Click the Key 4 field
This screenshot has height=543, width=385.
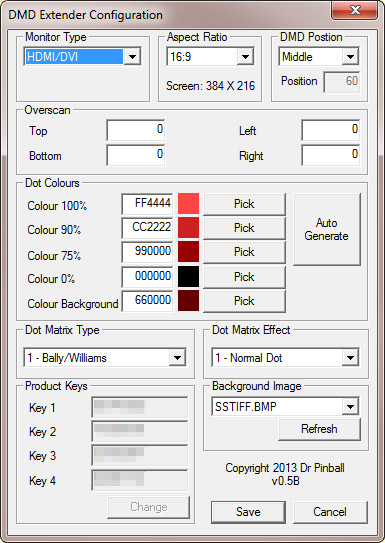(140, 480)
